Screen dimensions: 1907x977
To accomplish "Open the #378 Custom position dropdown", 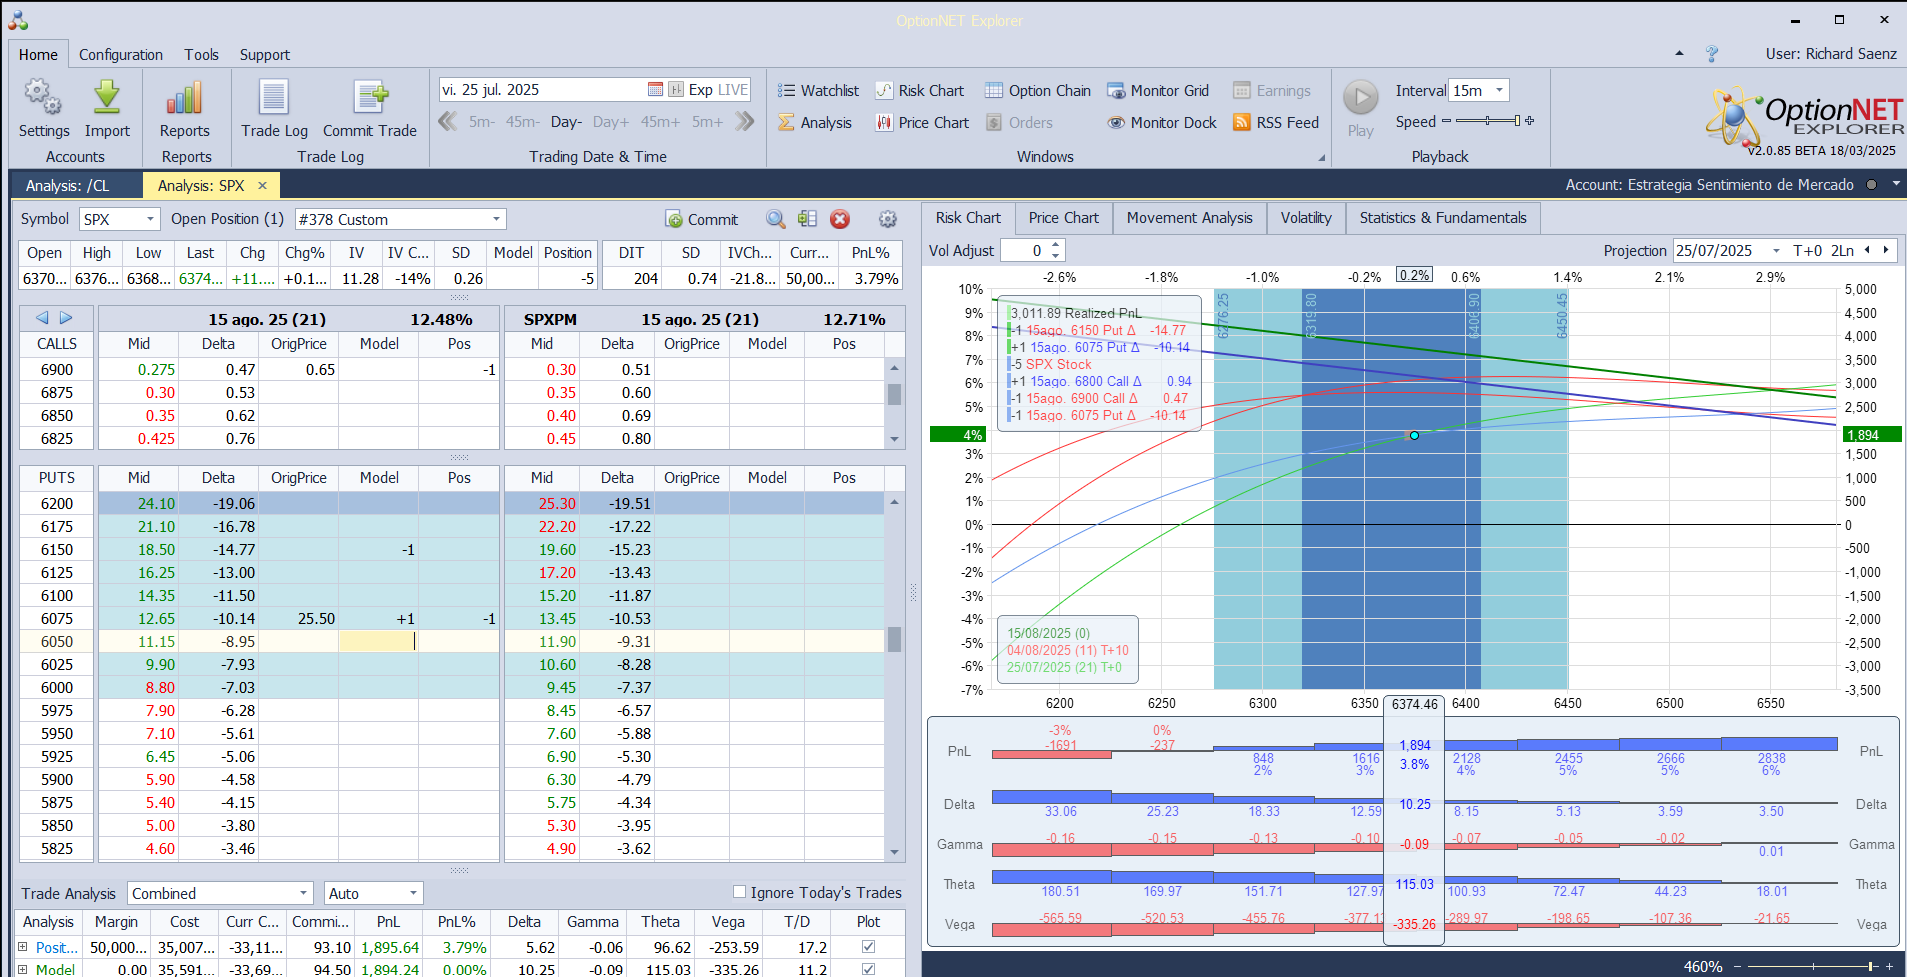I will click(x=496, y=219).
